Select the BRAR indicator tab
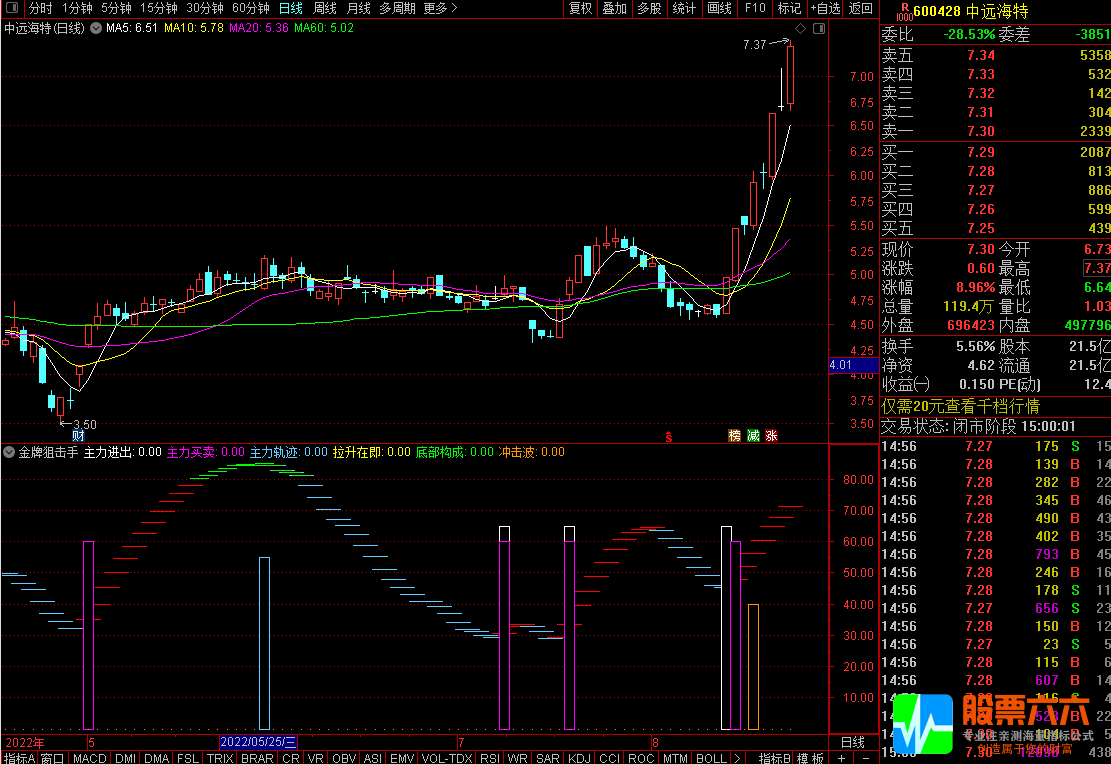Screen dimensions: 1111x764 point(257,758)
